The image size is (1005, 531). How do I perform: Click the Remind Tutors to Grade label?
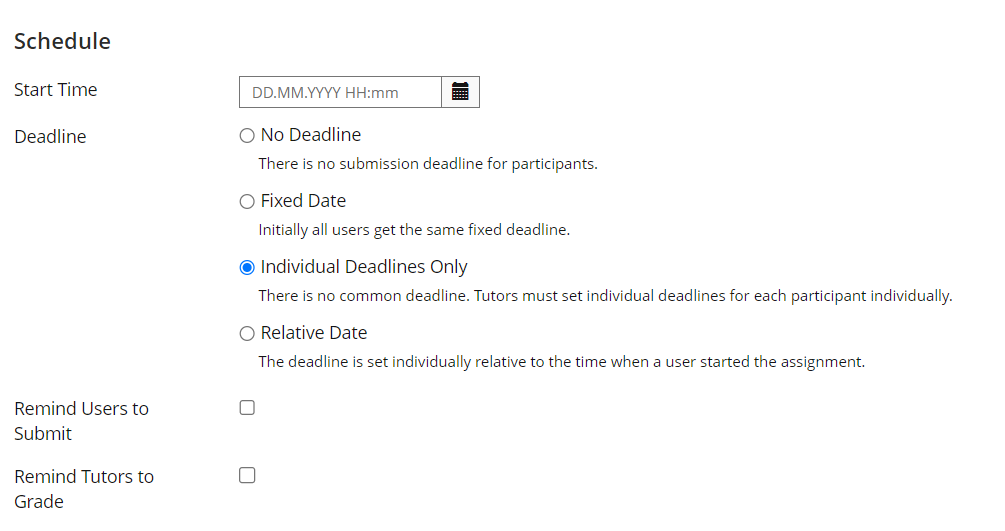tap(84, 489)
